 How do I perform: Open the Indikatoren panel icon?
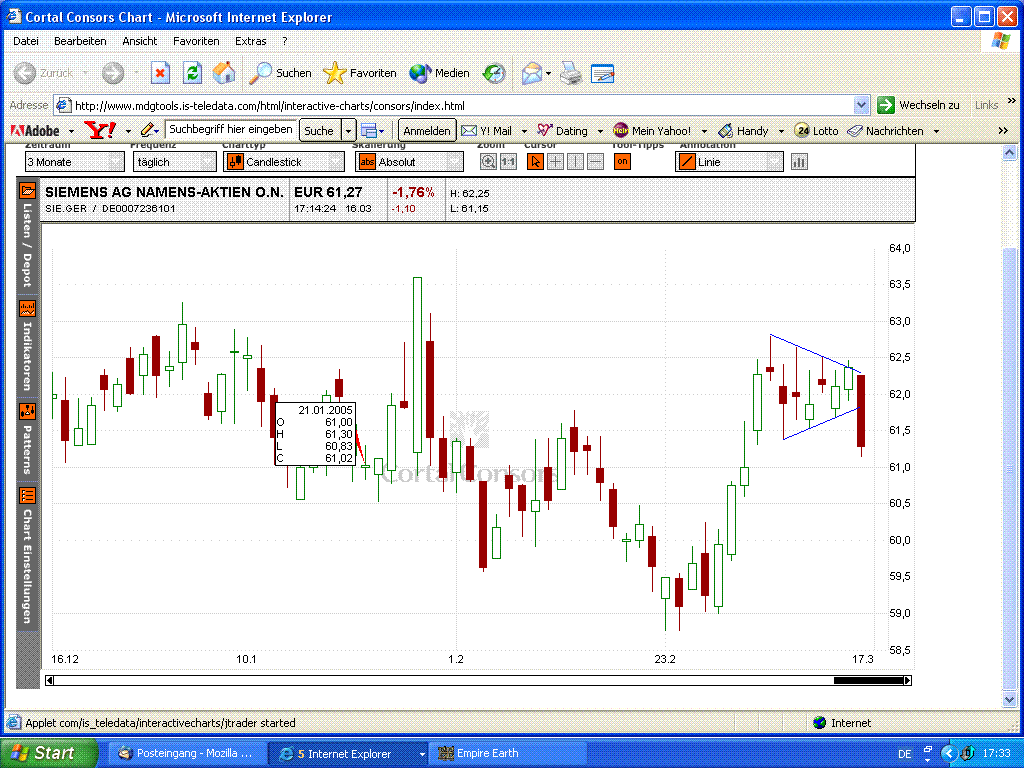click(x=27, y=308)
